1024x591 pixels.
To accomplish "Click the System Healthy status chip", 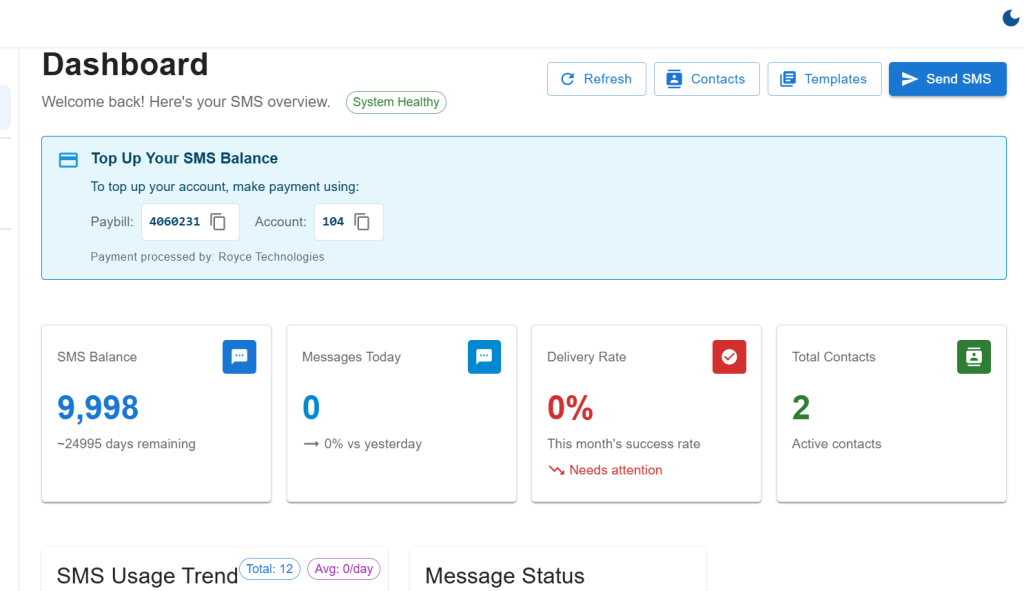I will click(396, 102).
